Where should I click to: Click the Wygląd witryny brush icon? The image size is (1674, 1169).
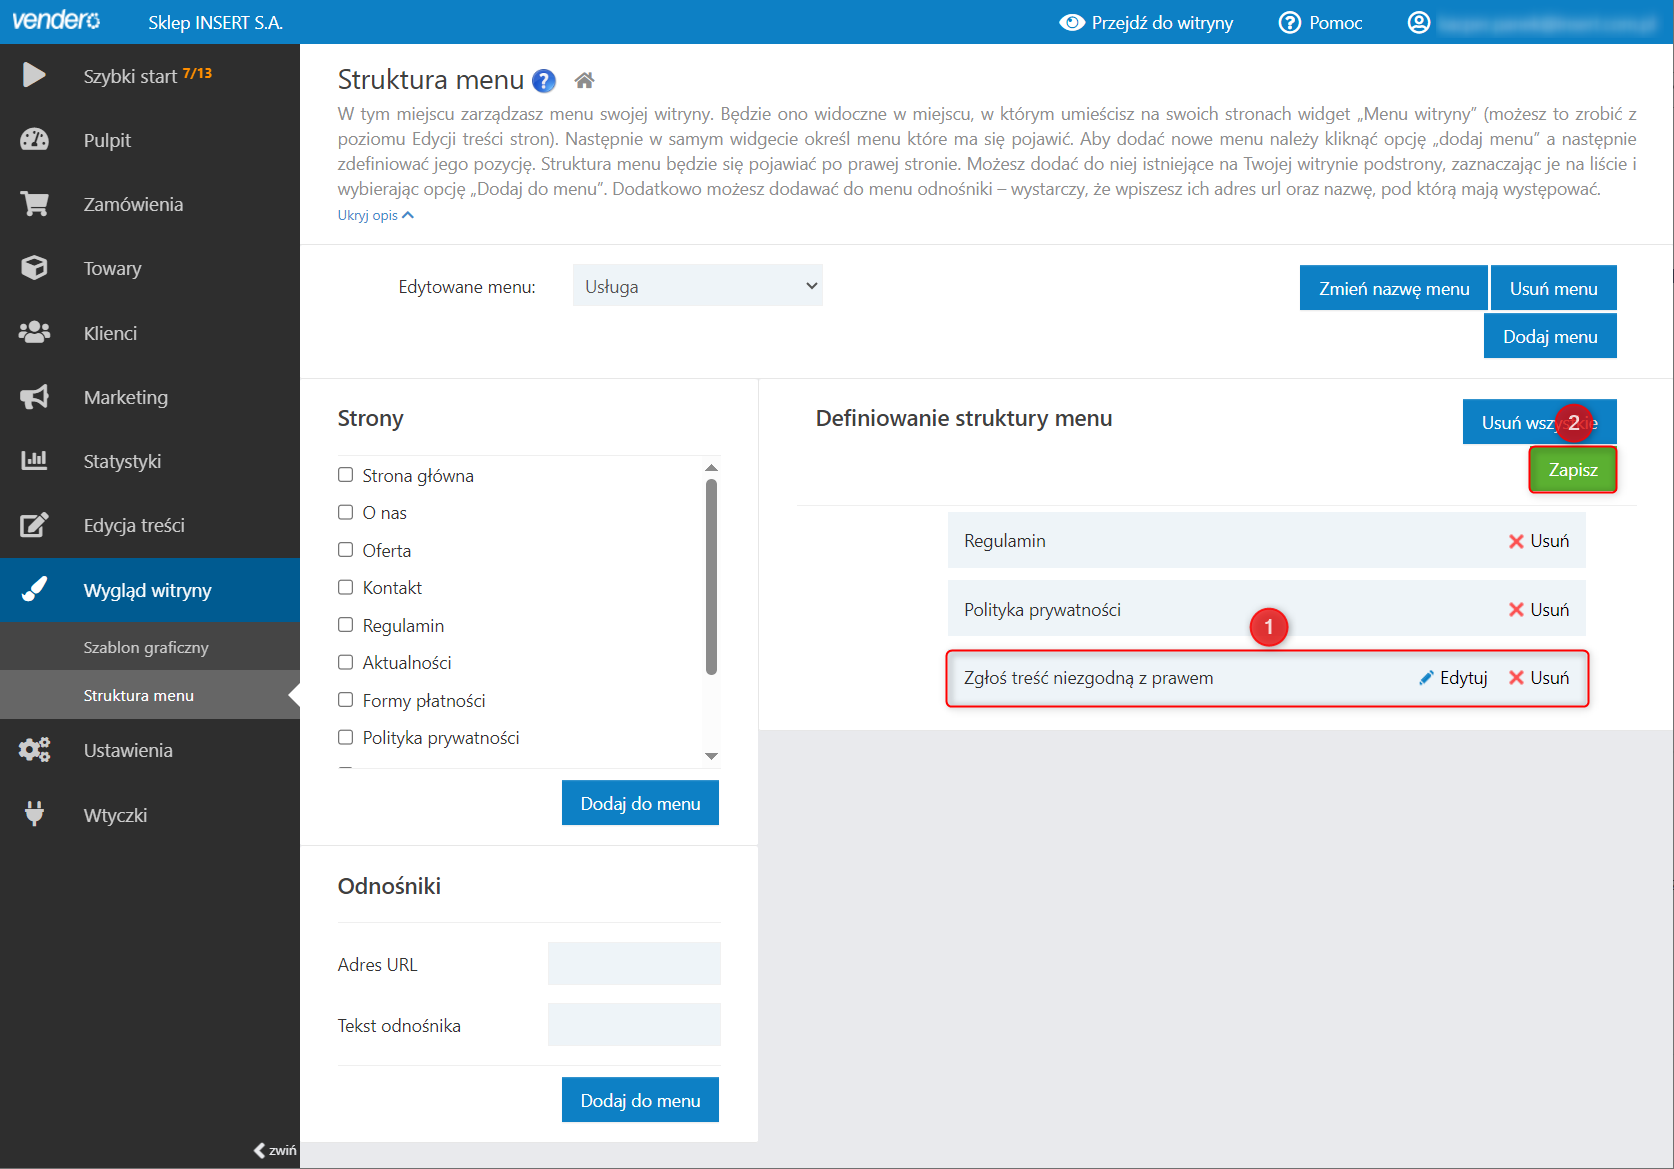(34, 589)
